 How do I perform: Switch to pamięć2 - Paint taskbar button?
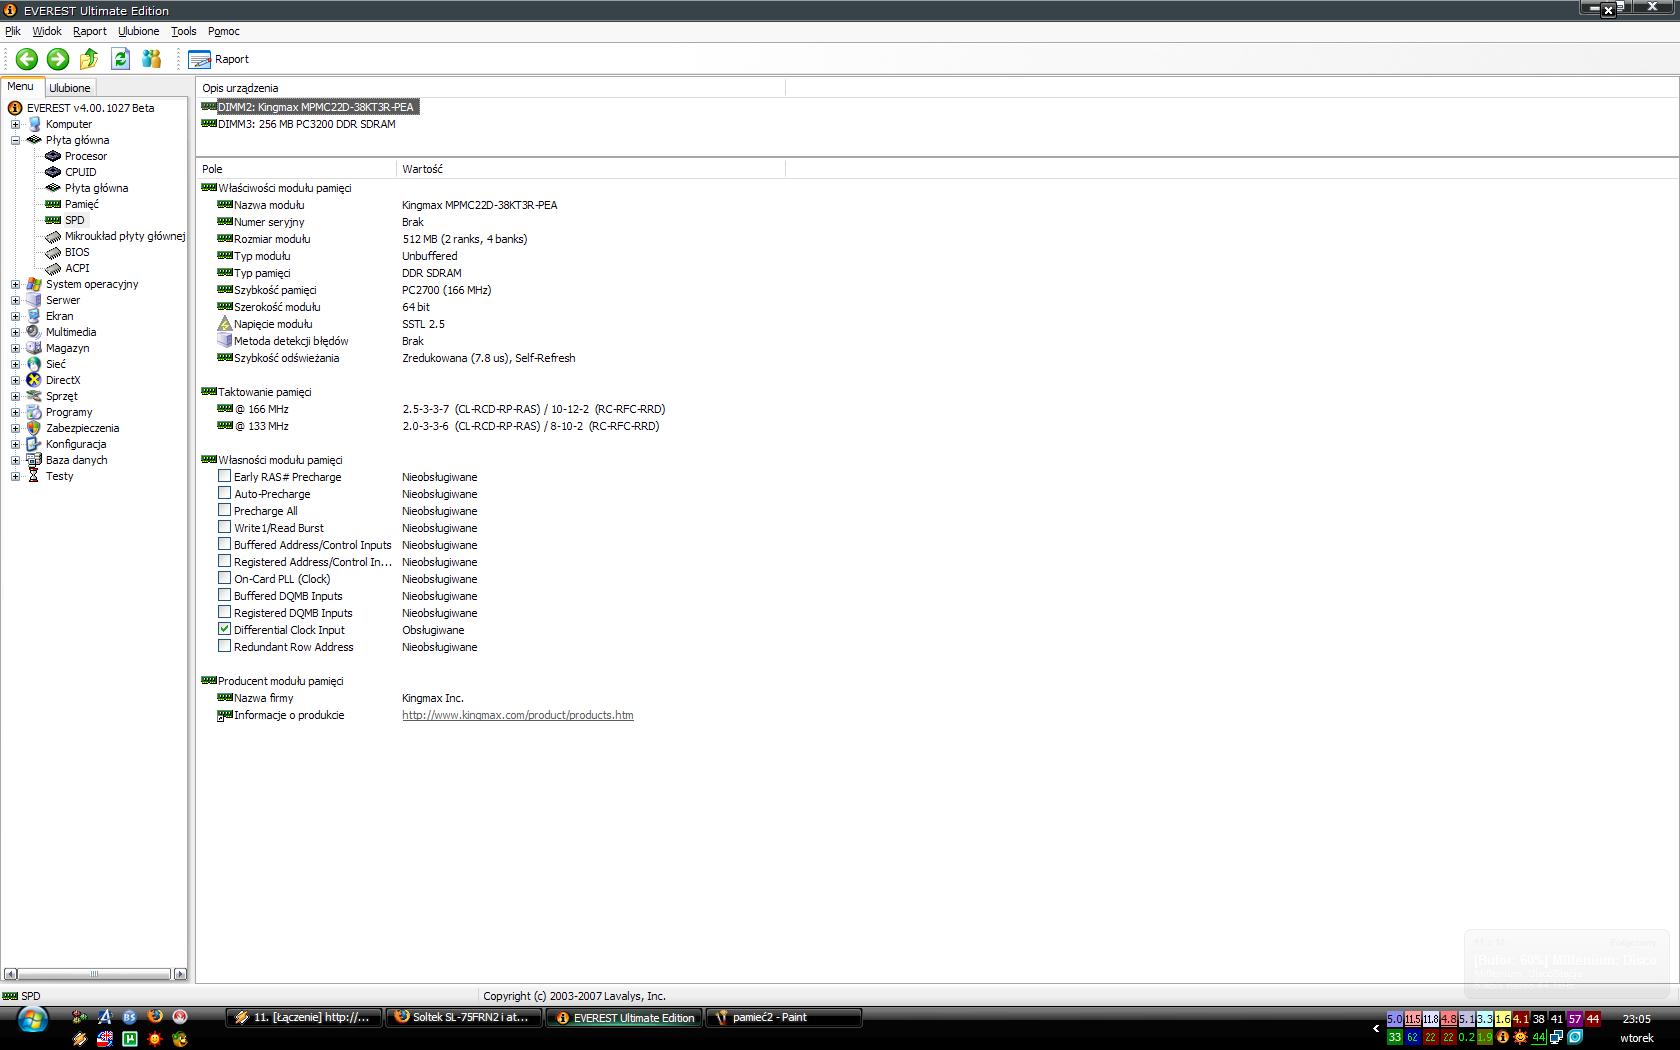tap(785, 1018)
